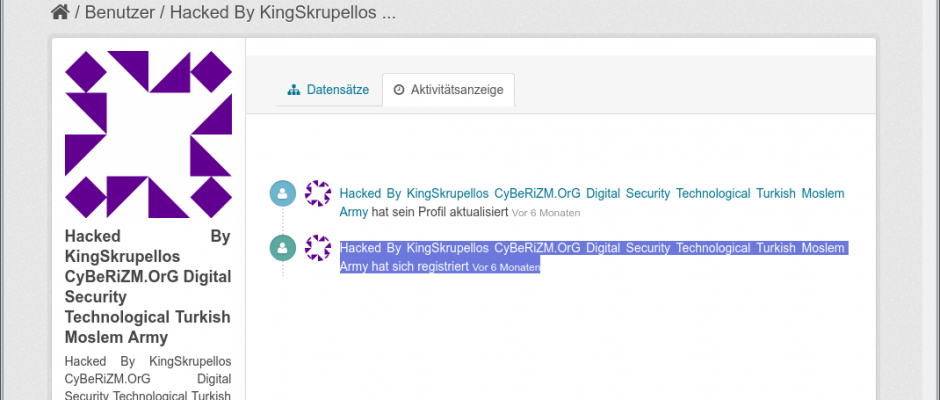940x400 pixels.
Task: Click large purple profile avatar image
Action: click(148, 134)
